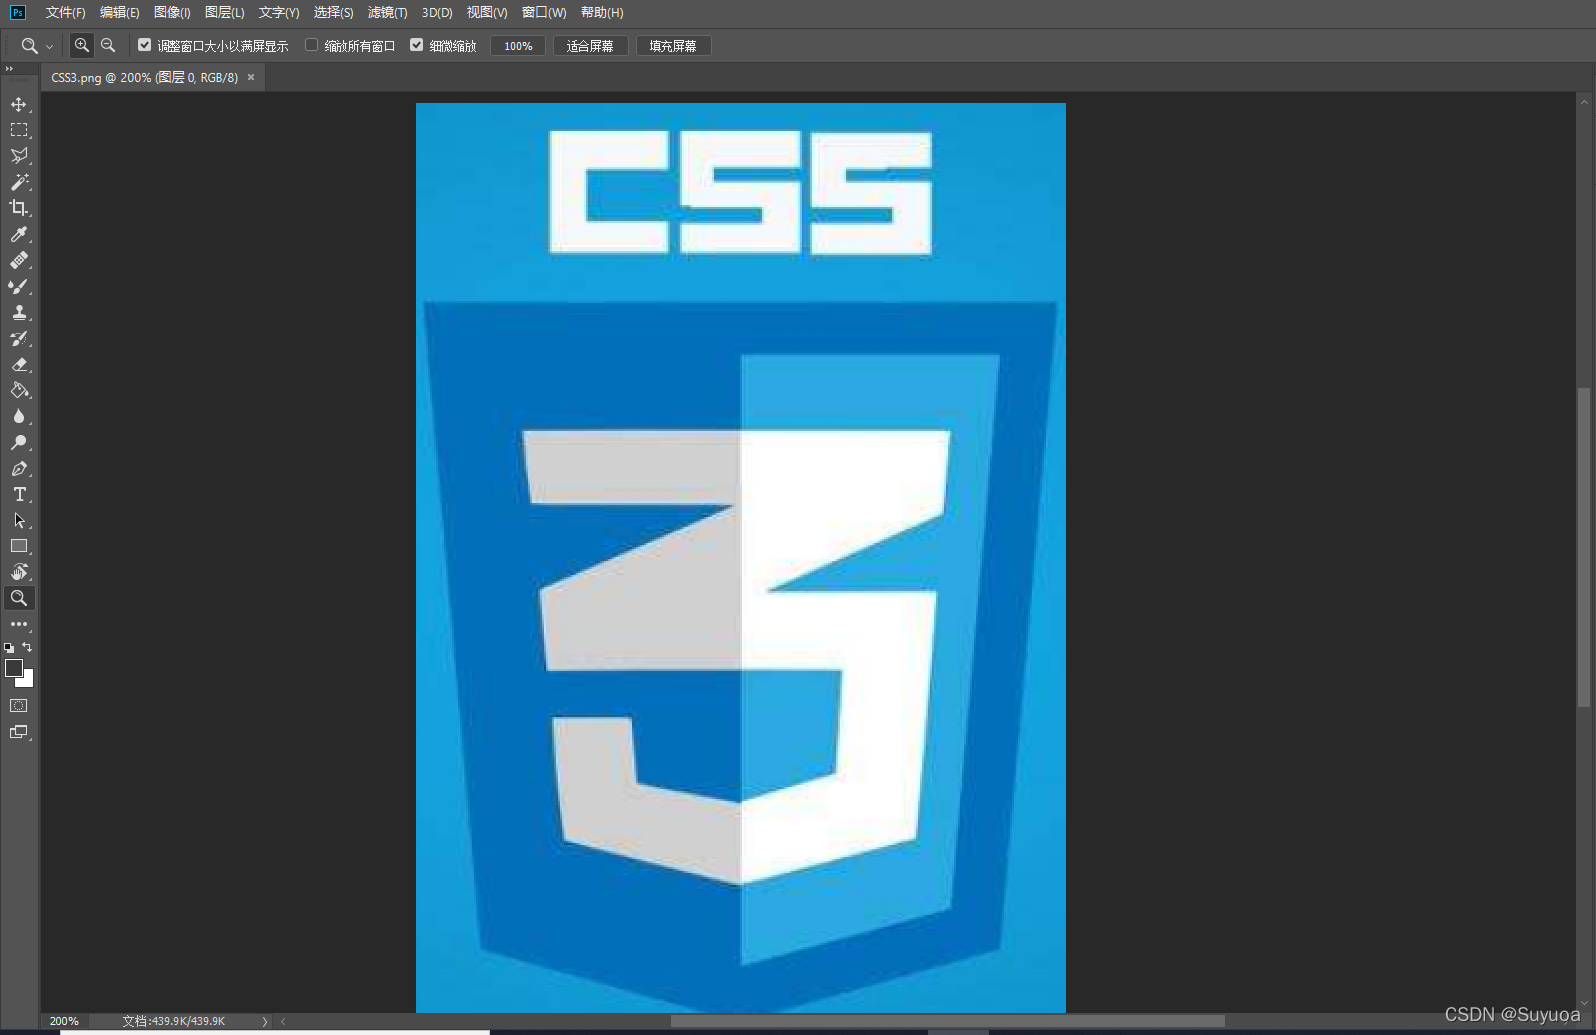Click the 100% zoom button

click(518, 46)
